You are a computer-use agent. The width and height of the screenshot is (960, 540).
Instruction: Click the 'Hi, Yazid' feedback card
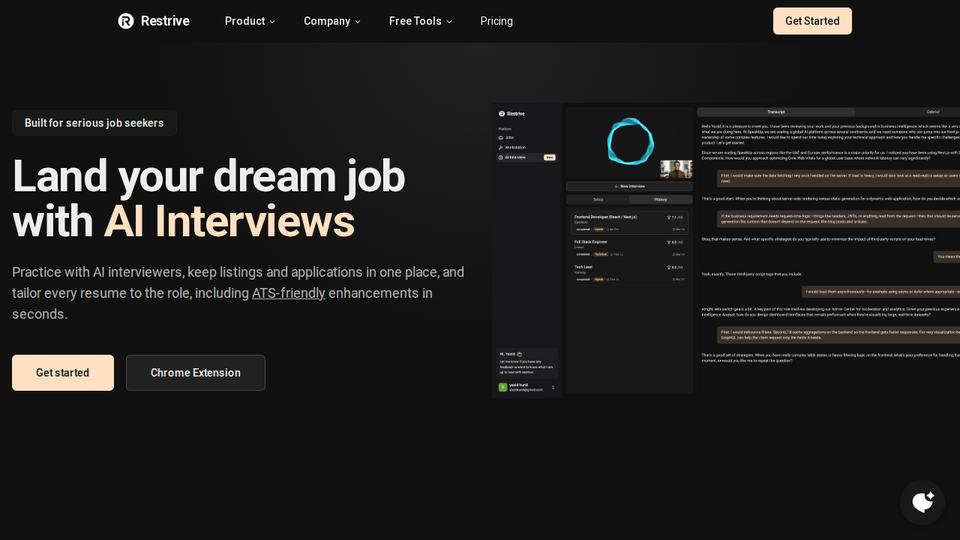pyautogui.click(x=527, y=363)
